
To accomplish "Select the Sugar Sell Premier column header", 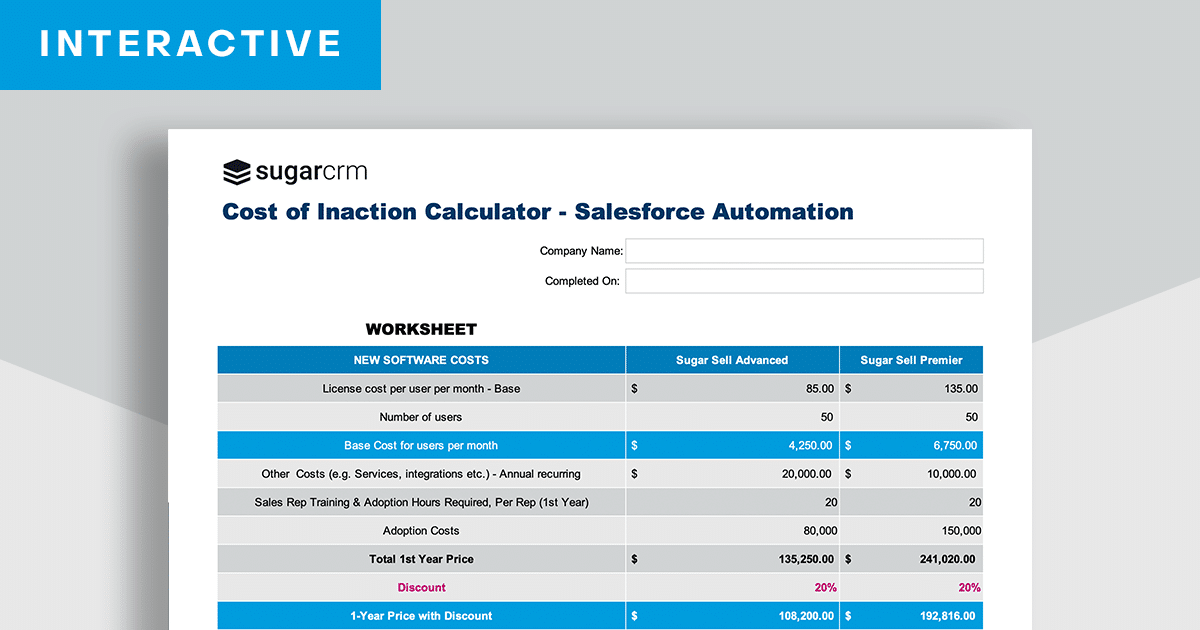I will pos(911,359).
